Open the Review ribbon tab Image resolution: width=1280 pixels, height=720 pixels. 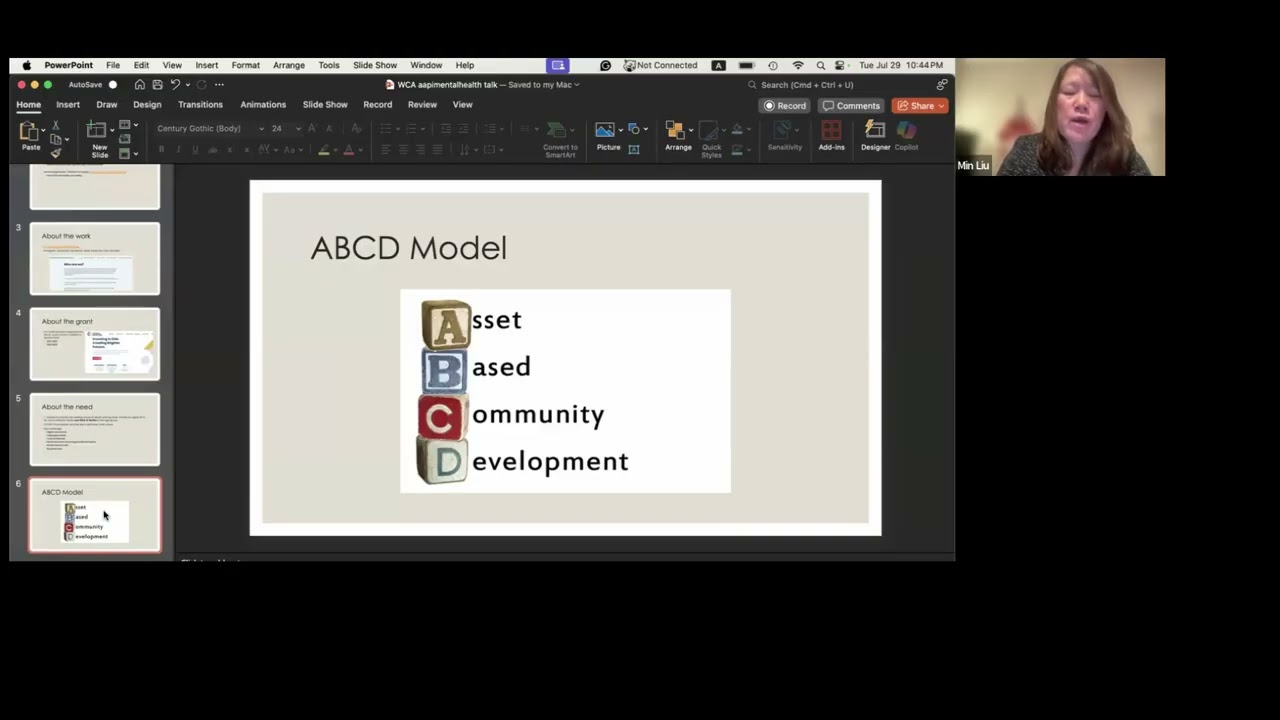422,104
